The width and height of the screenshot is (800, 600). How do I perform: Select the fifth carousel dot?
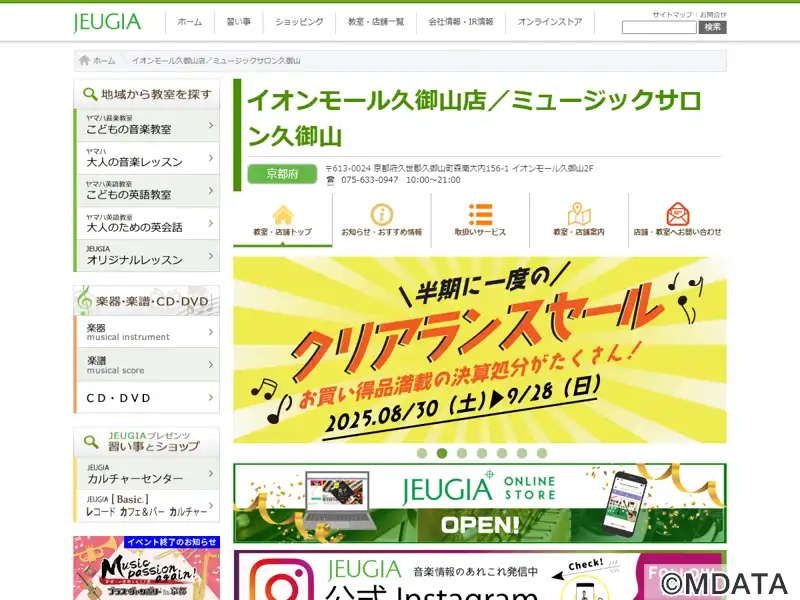(502, 453)
